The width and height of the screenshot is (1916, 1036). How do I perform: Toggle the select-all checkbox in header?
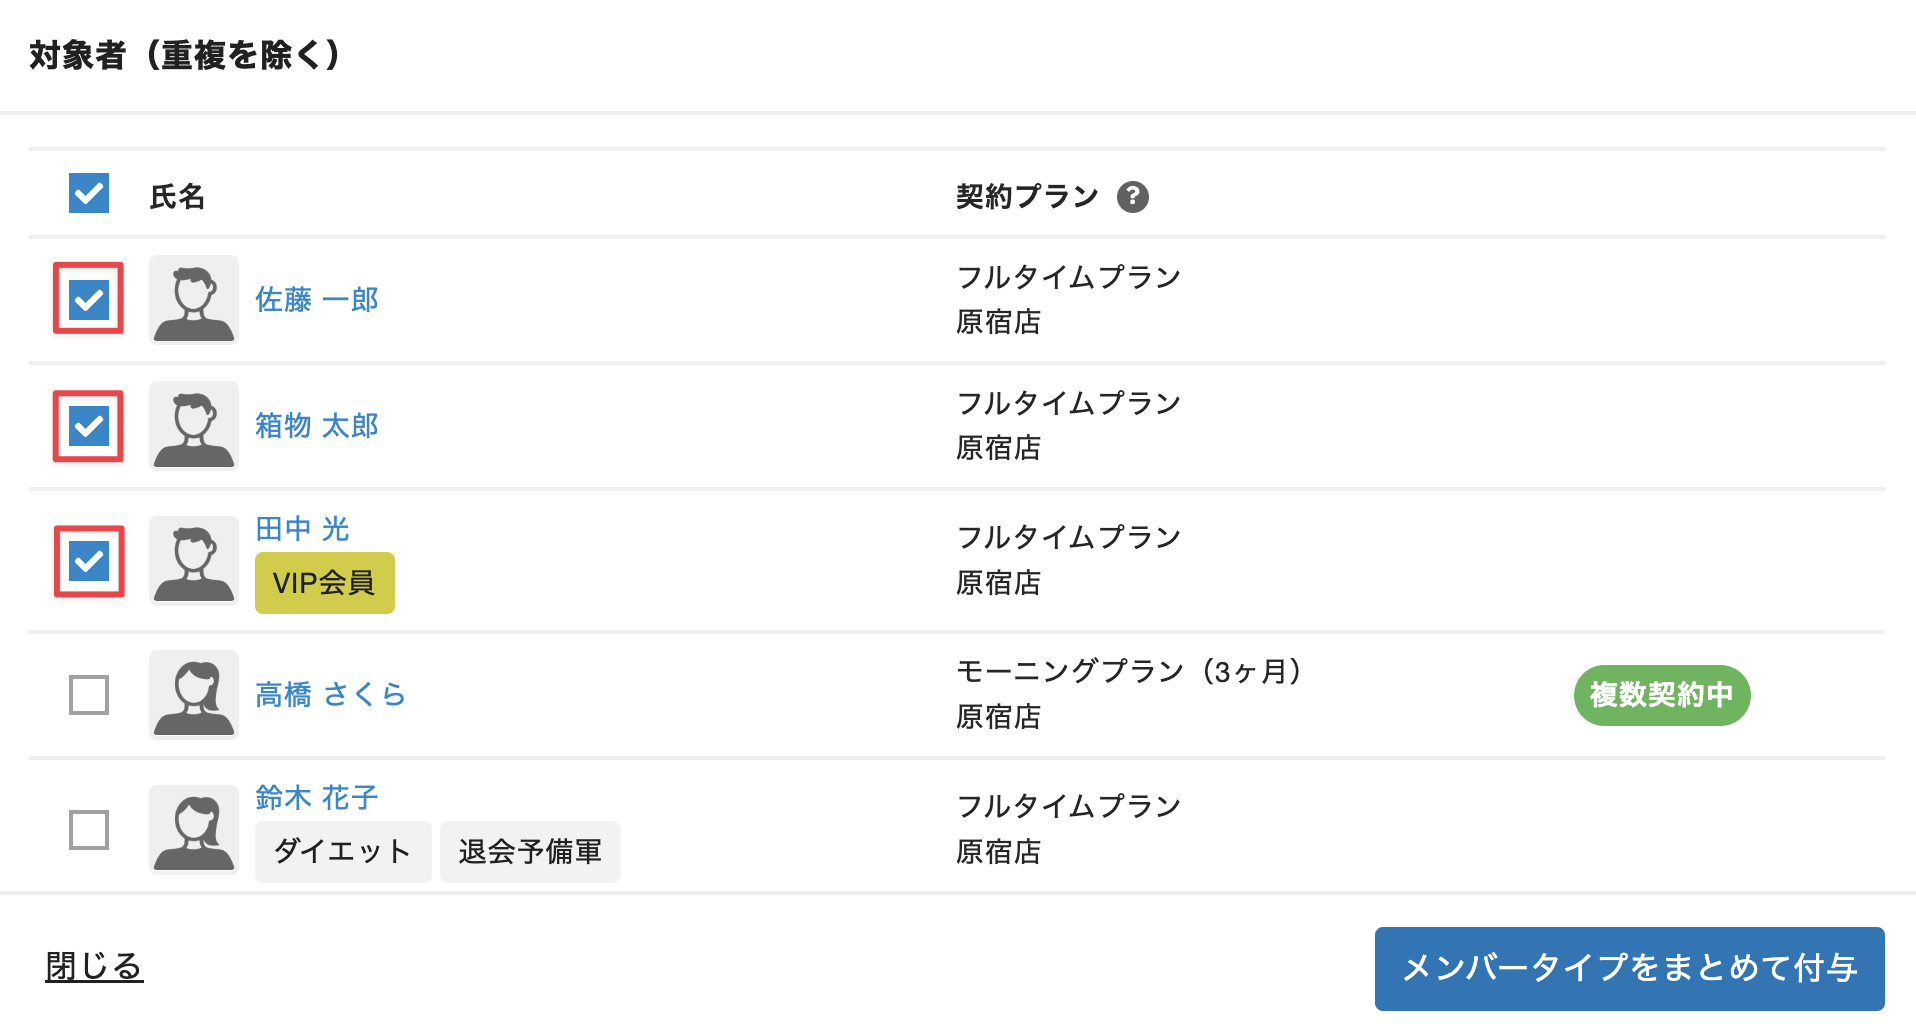tap(89, 194)
